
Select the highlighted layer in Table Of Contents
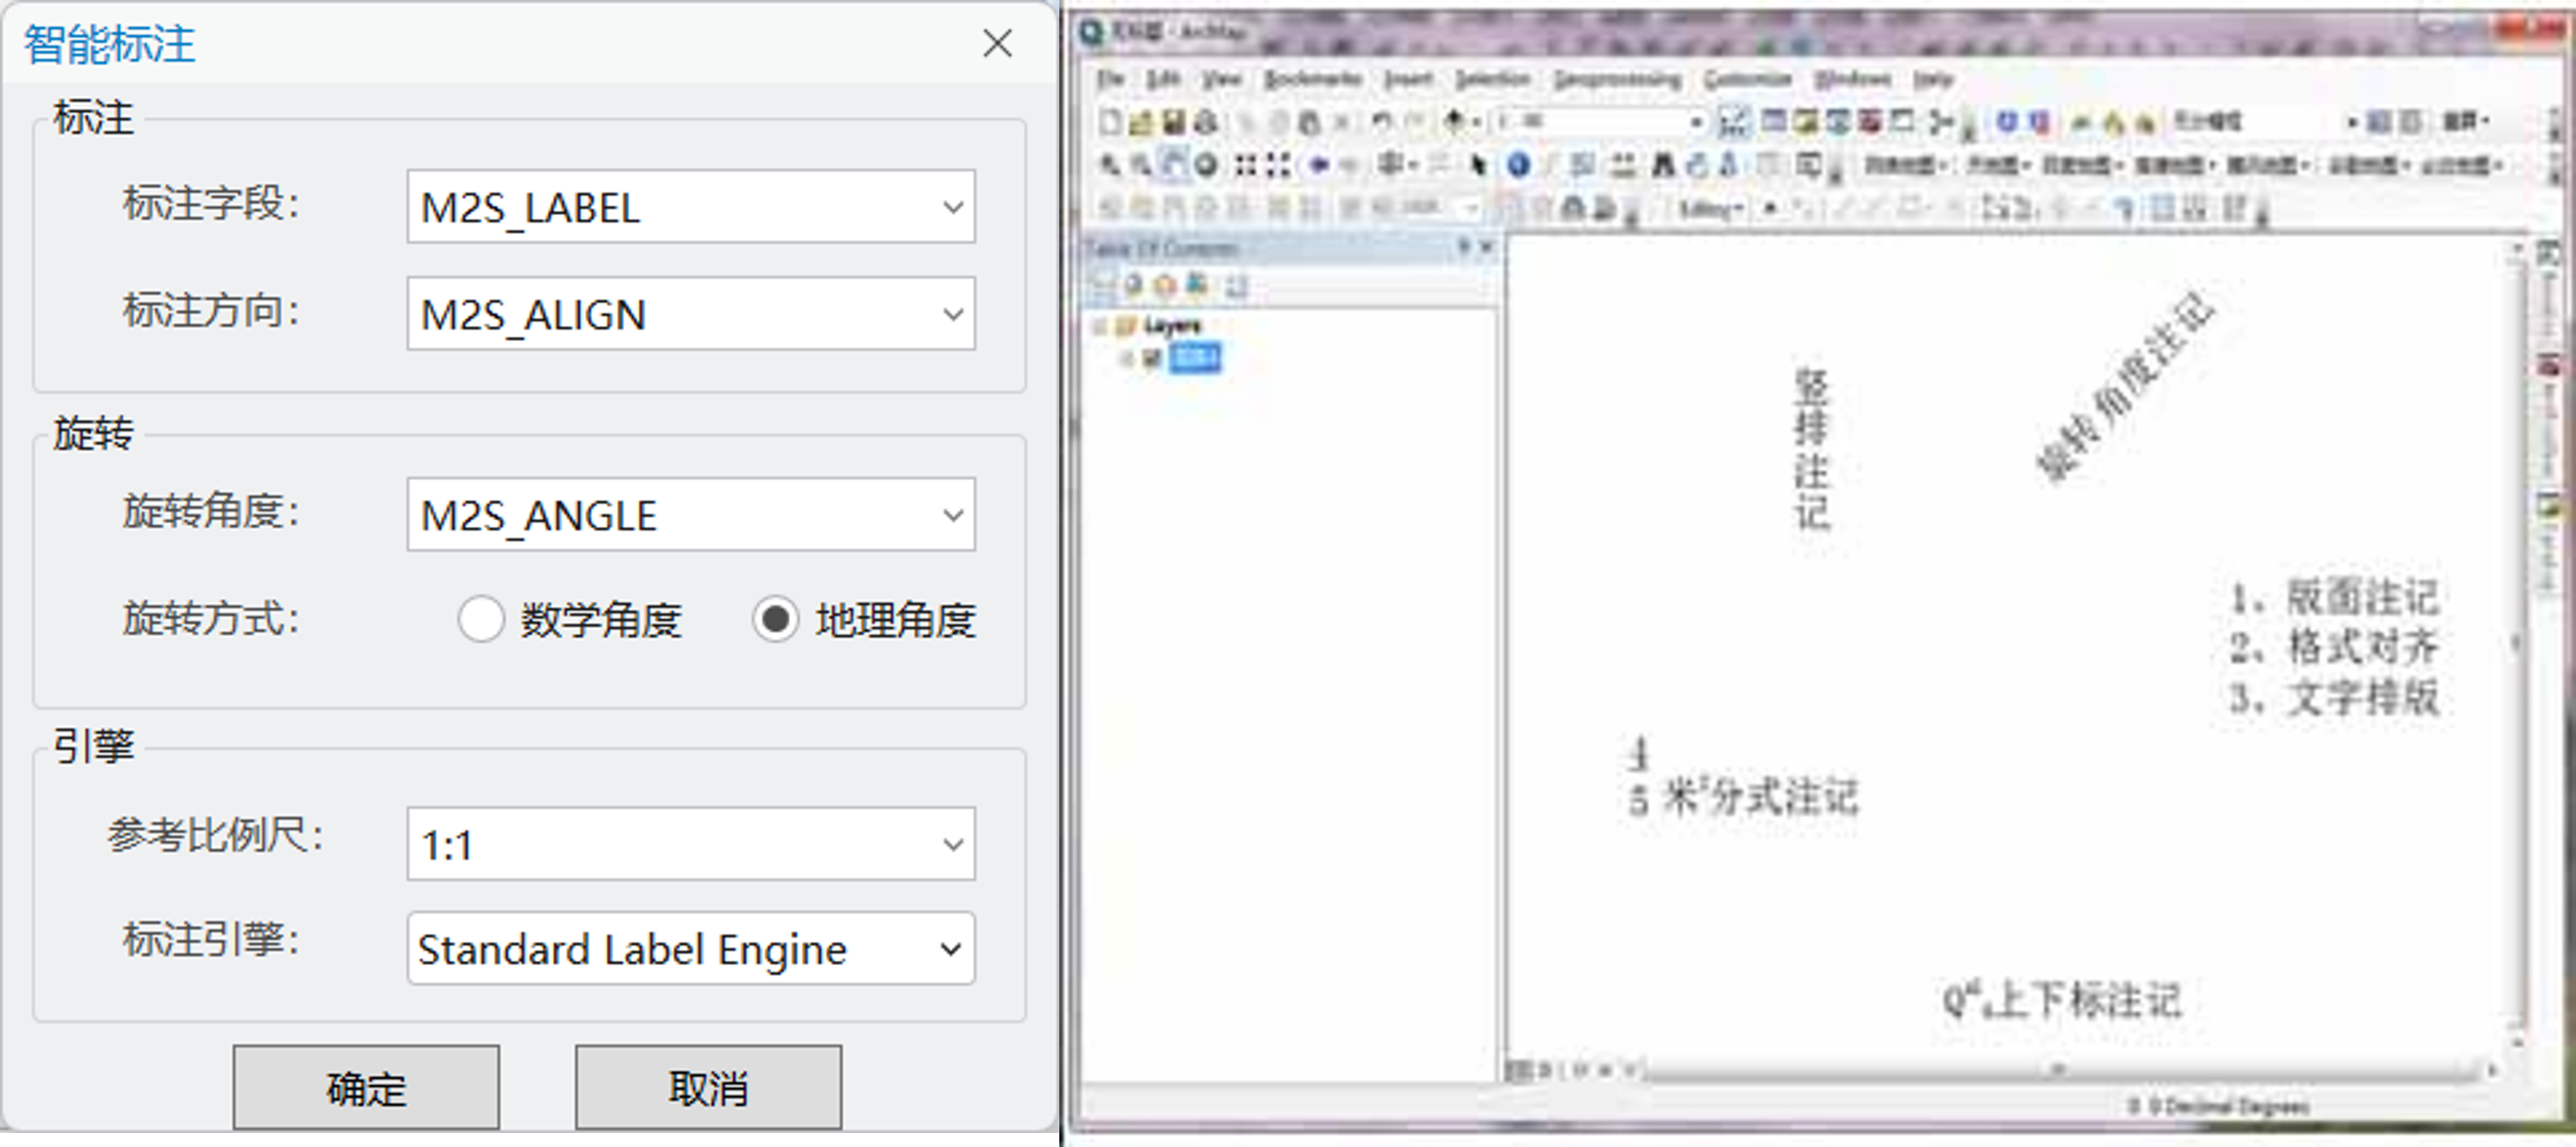1195,358
